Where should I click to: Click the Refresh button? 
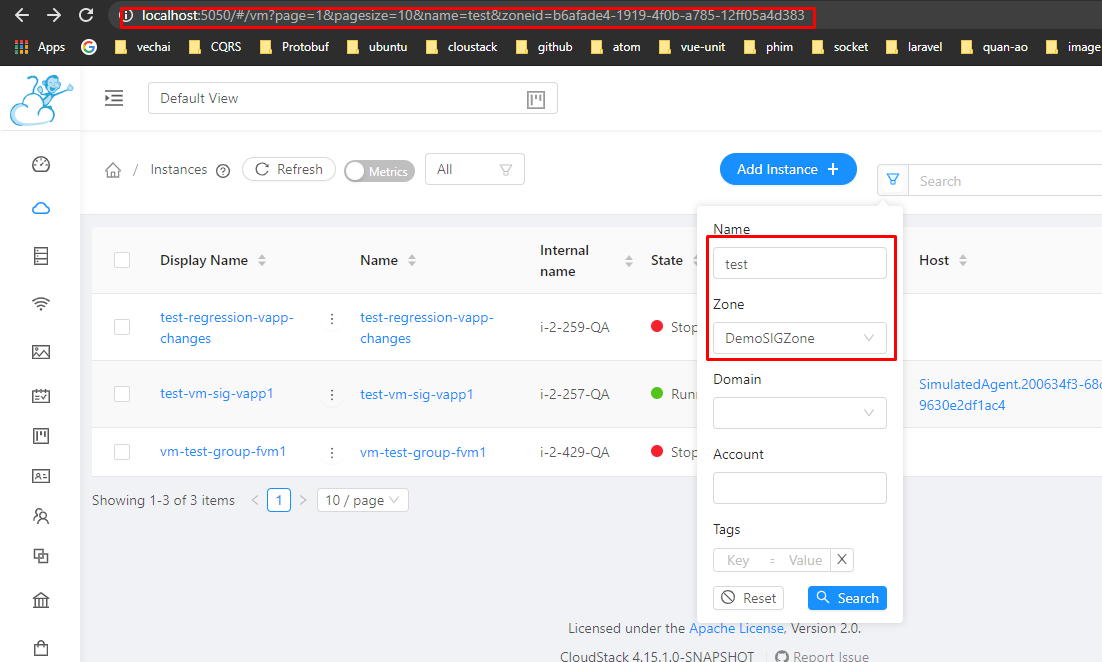point(289,169)
